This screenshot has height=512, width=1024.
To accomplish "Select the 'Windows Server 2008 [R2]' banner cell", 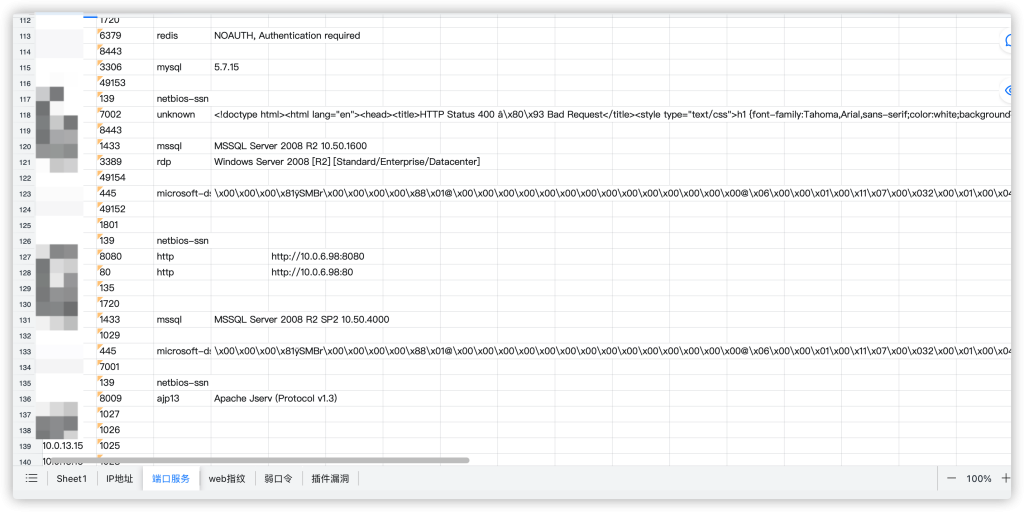I will coord(347,161).
